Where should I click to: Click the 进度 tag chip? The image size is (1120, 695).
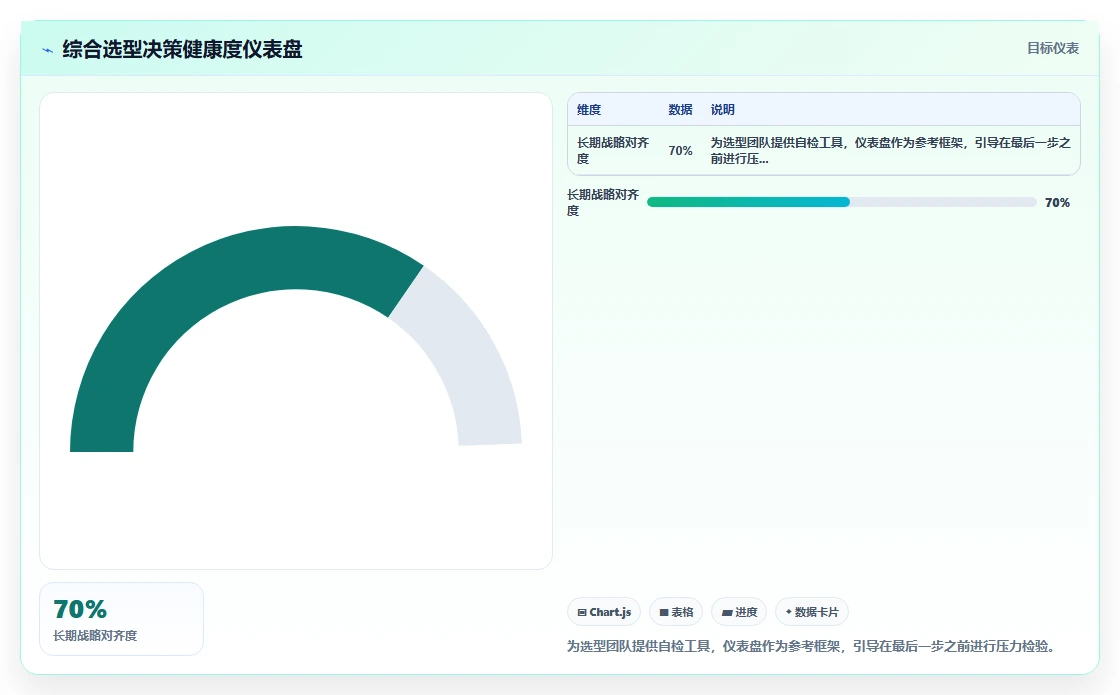tap(739, 612)
